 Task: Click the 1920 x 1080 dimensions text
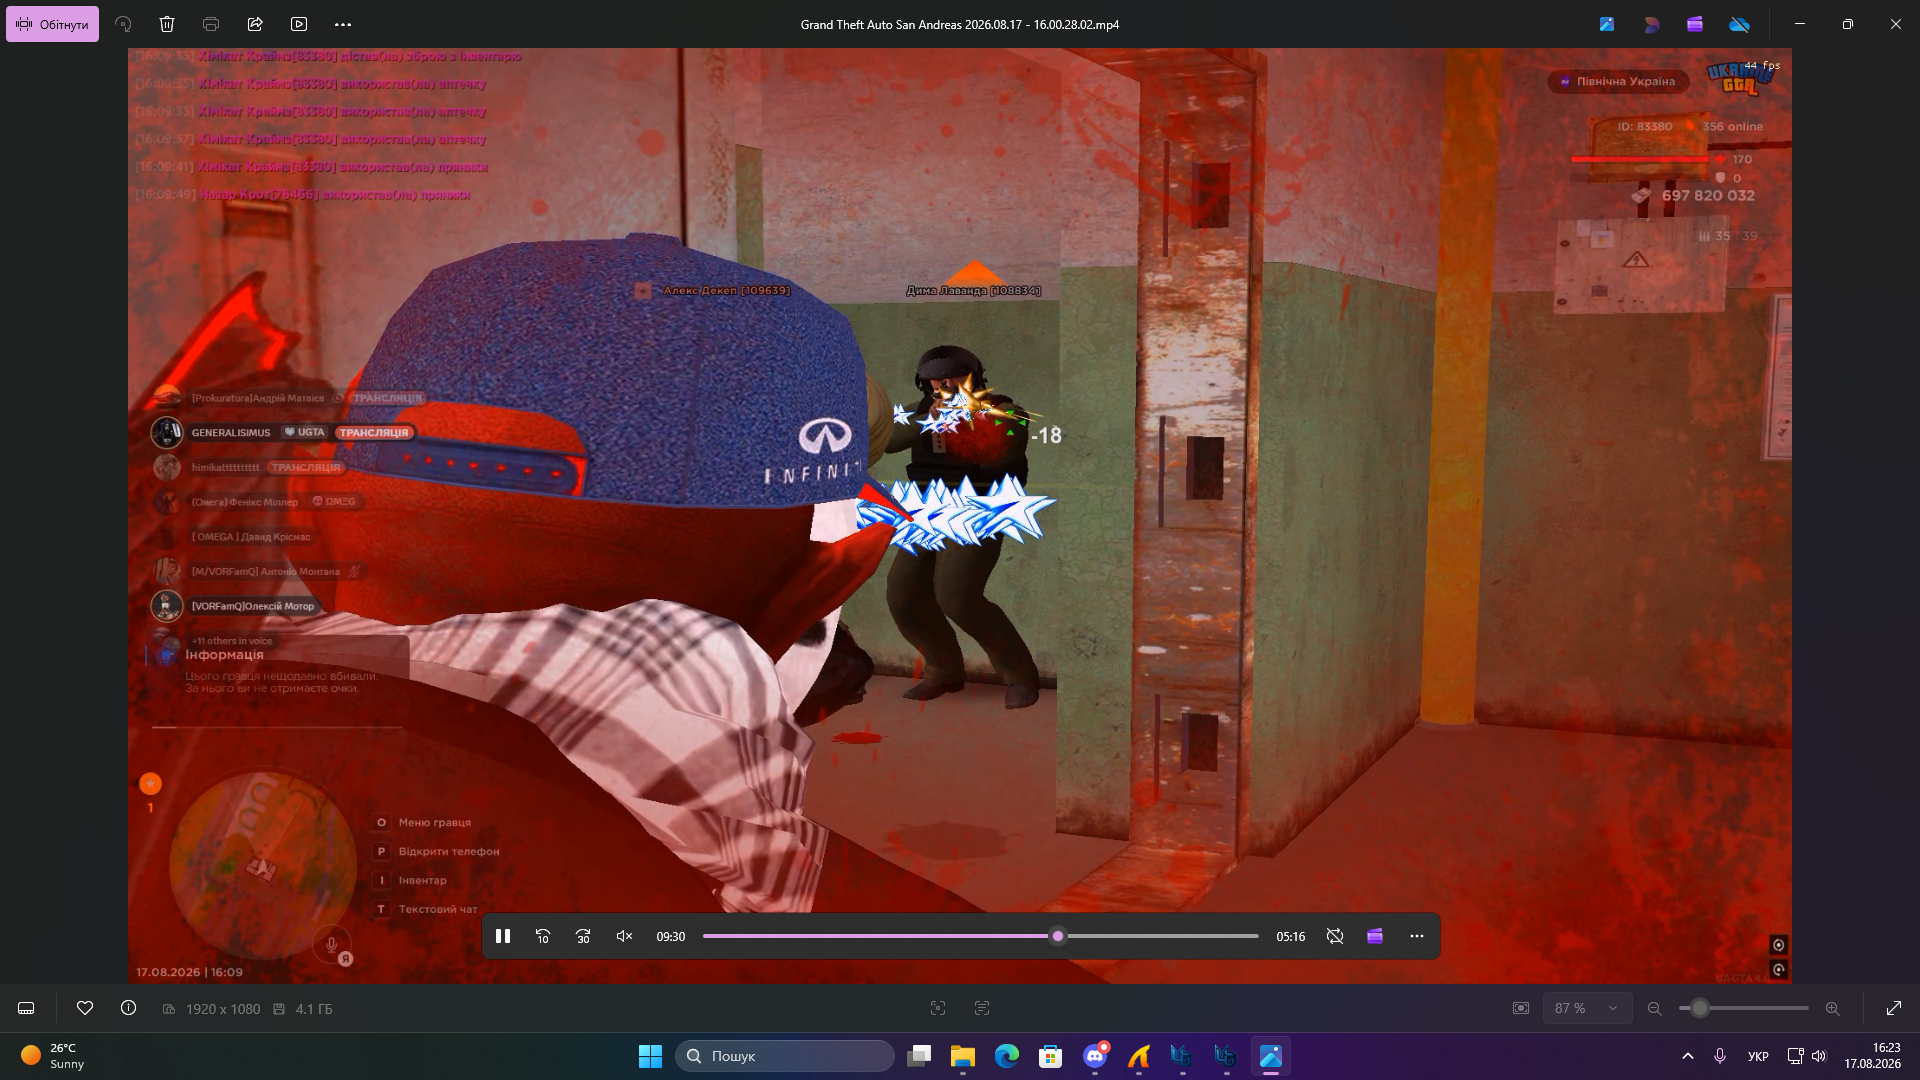pos(223,1009)
